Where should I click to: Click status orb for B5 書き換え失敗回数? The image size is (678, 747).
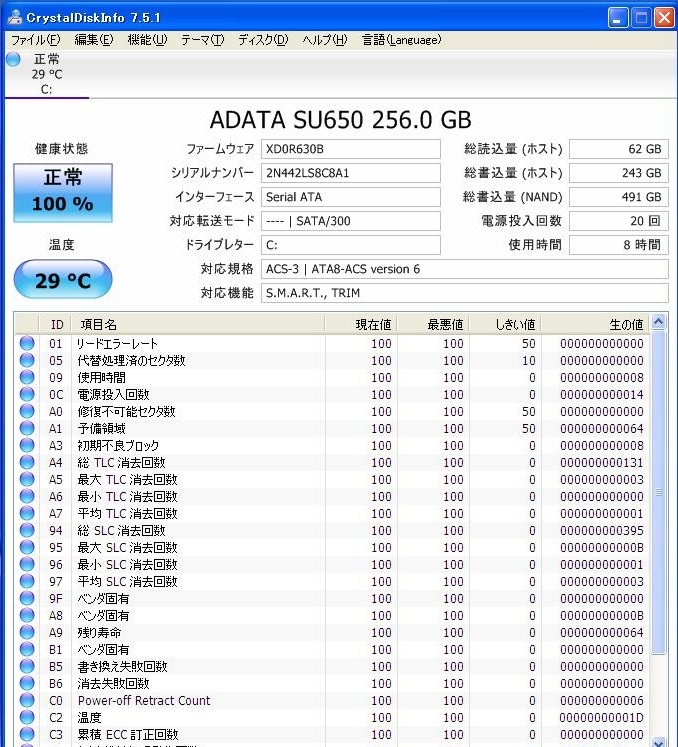[x=27, y=666]
